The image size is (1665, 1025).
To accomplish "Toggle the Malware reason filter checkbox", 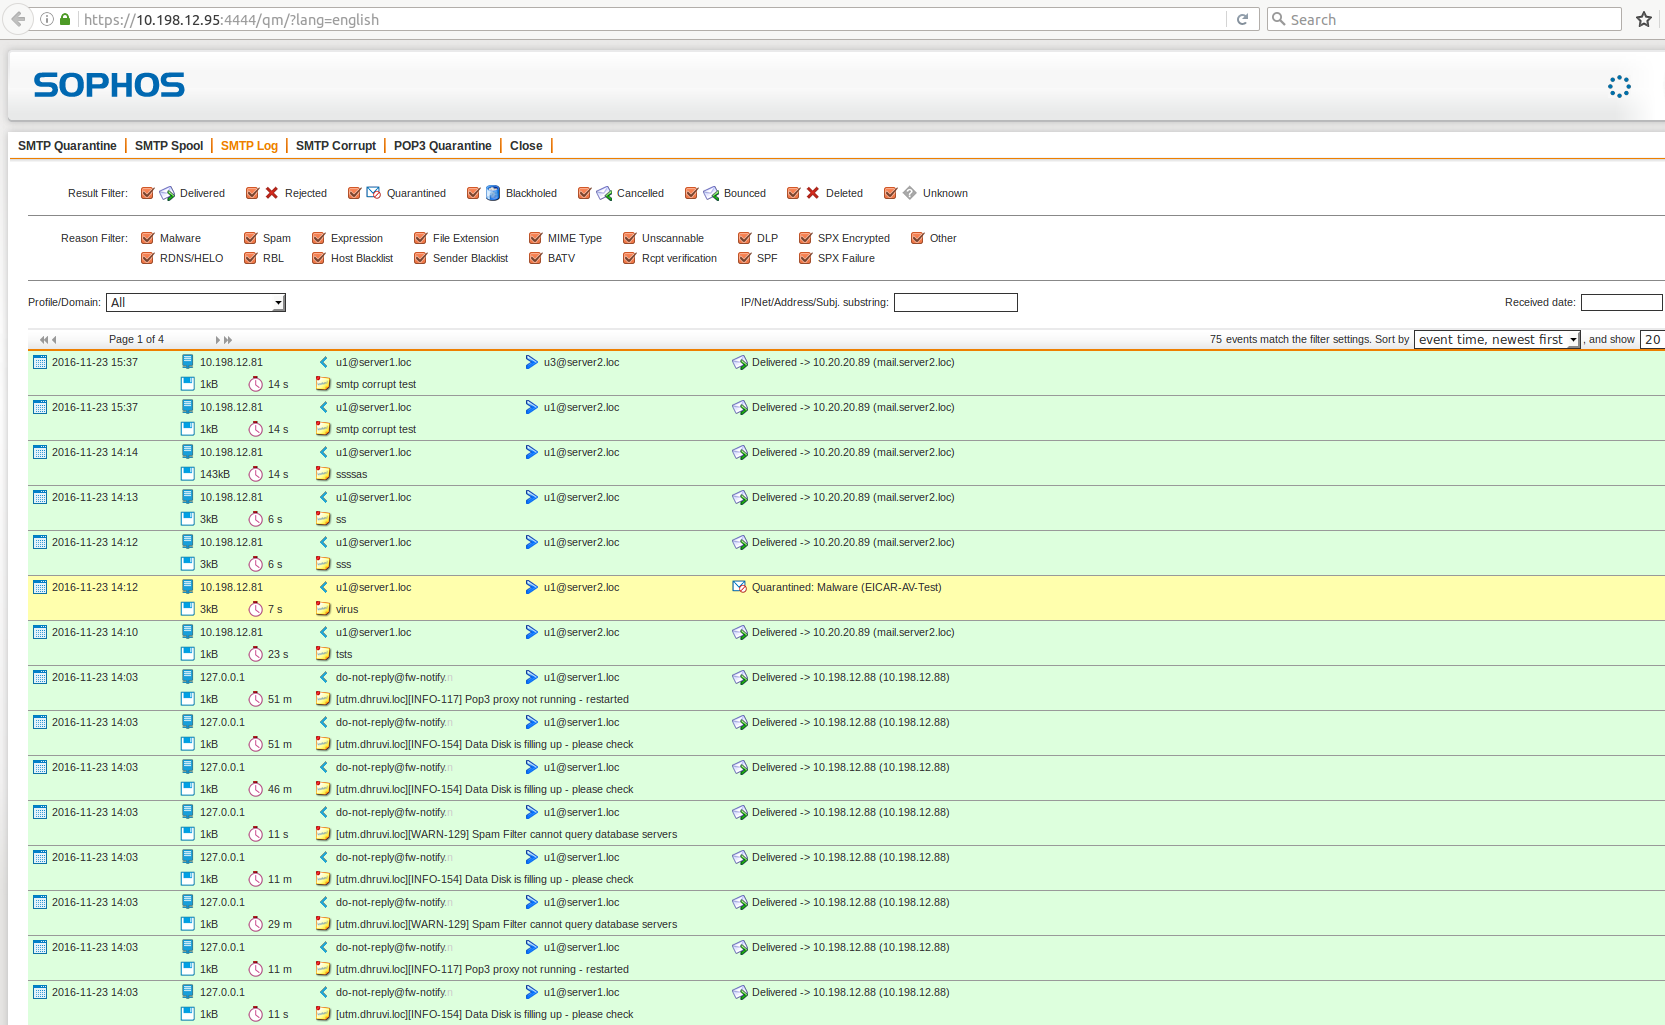I will point(148,238).
